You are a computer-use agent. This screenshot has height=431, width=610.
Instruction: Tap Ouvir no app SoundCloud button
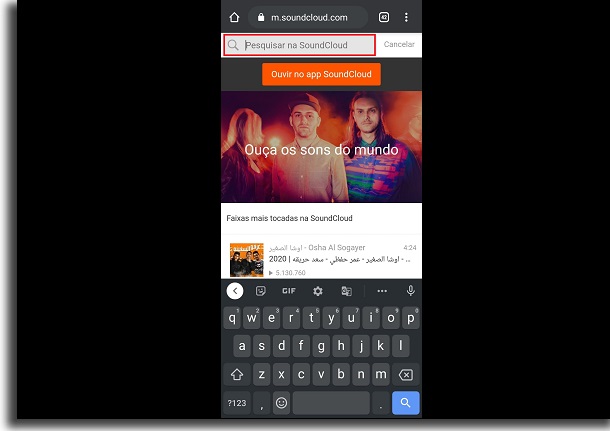pos(321,74)
